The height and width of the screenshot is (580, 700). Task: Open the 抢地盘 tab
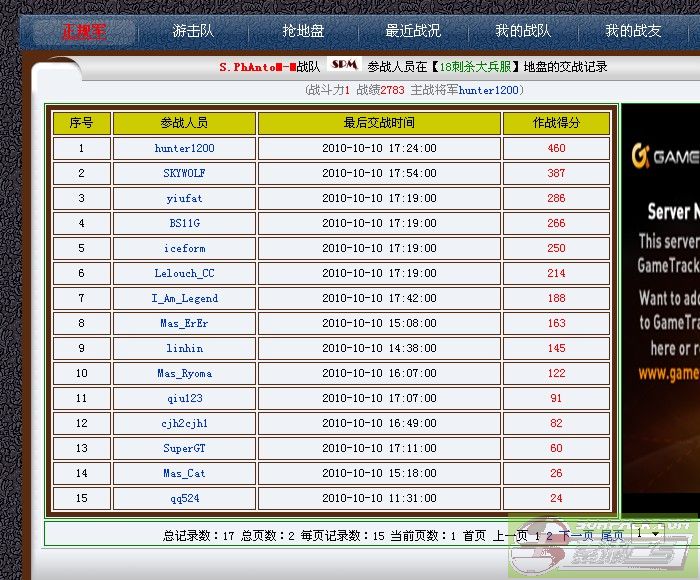pyautogui.click(x=303, y=31)
